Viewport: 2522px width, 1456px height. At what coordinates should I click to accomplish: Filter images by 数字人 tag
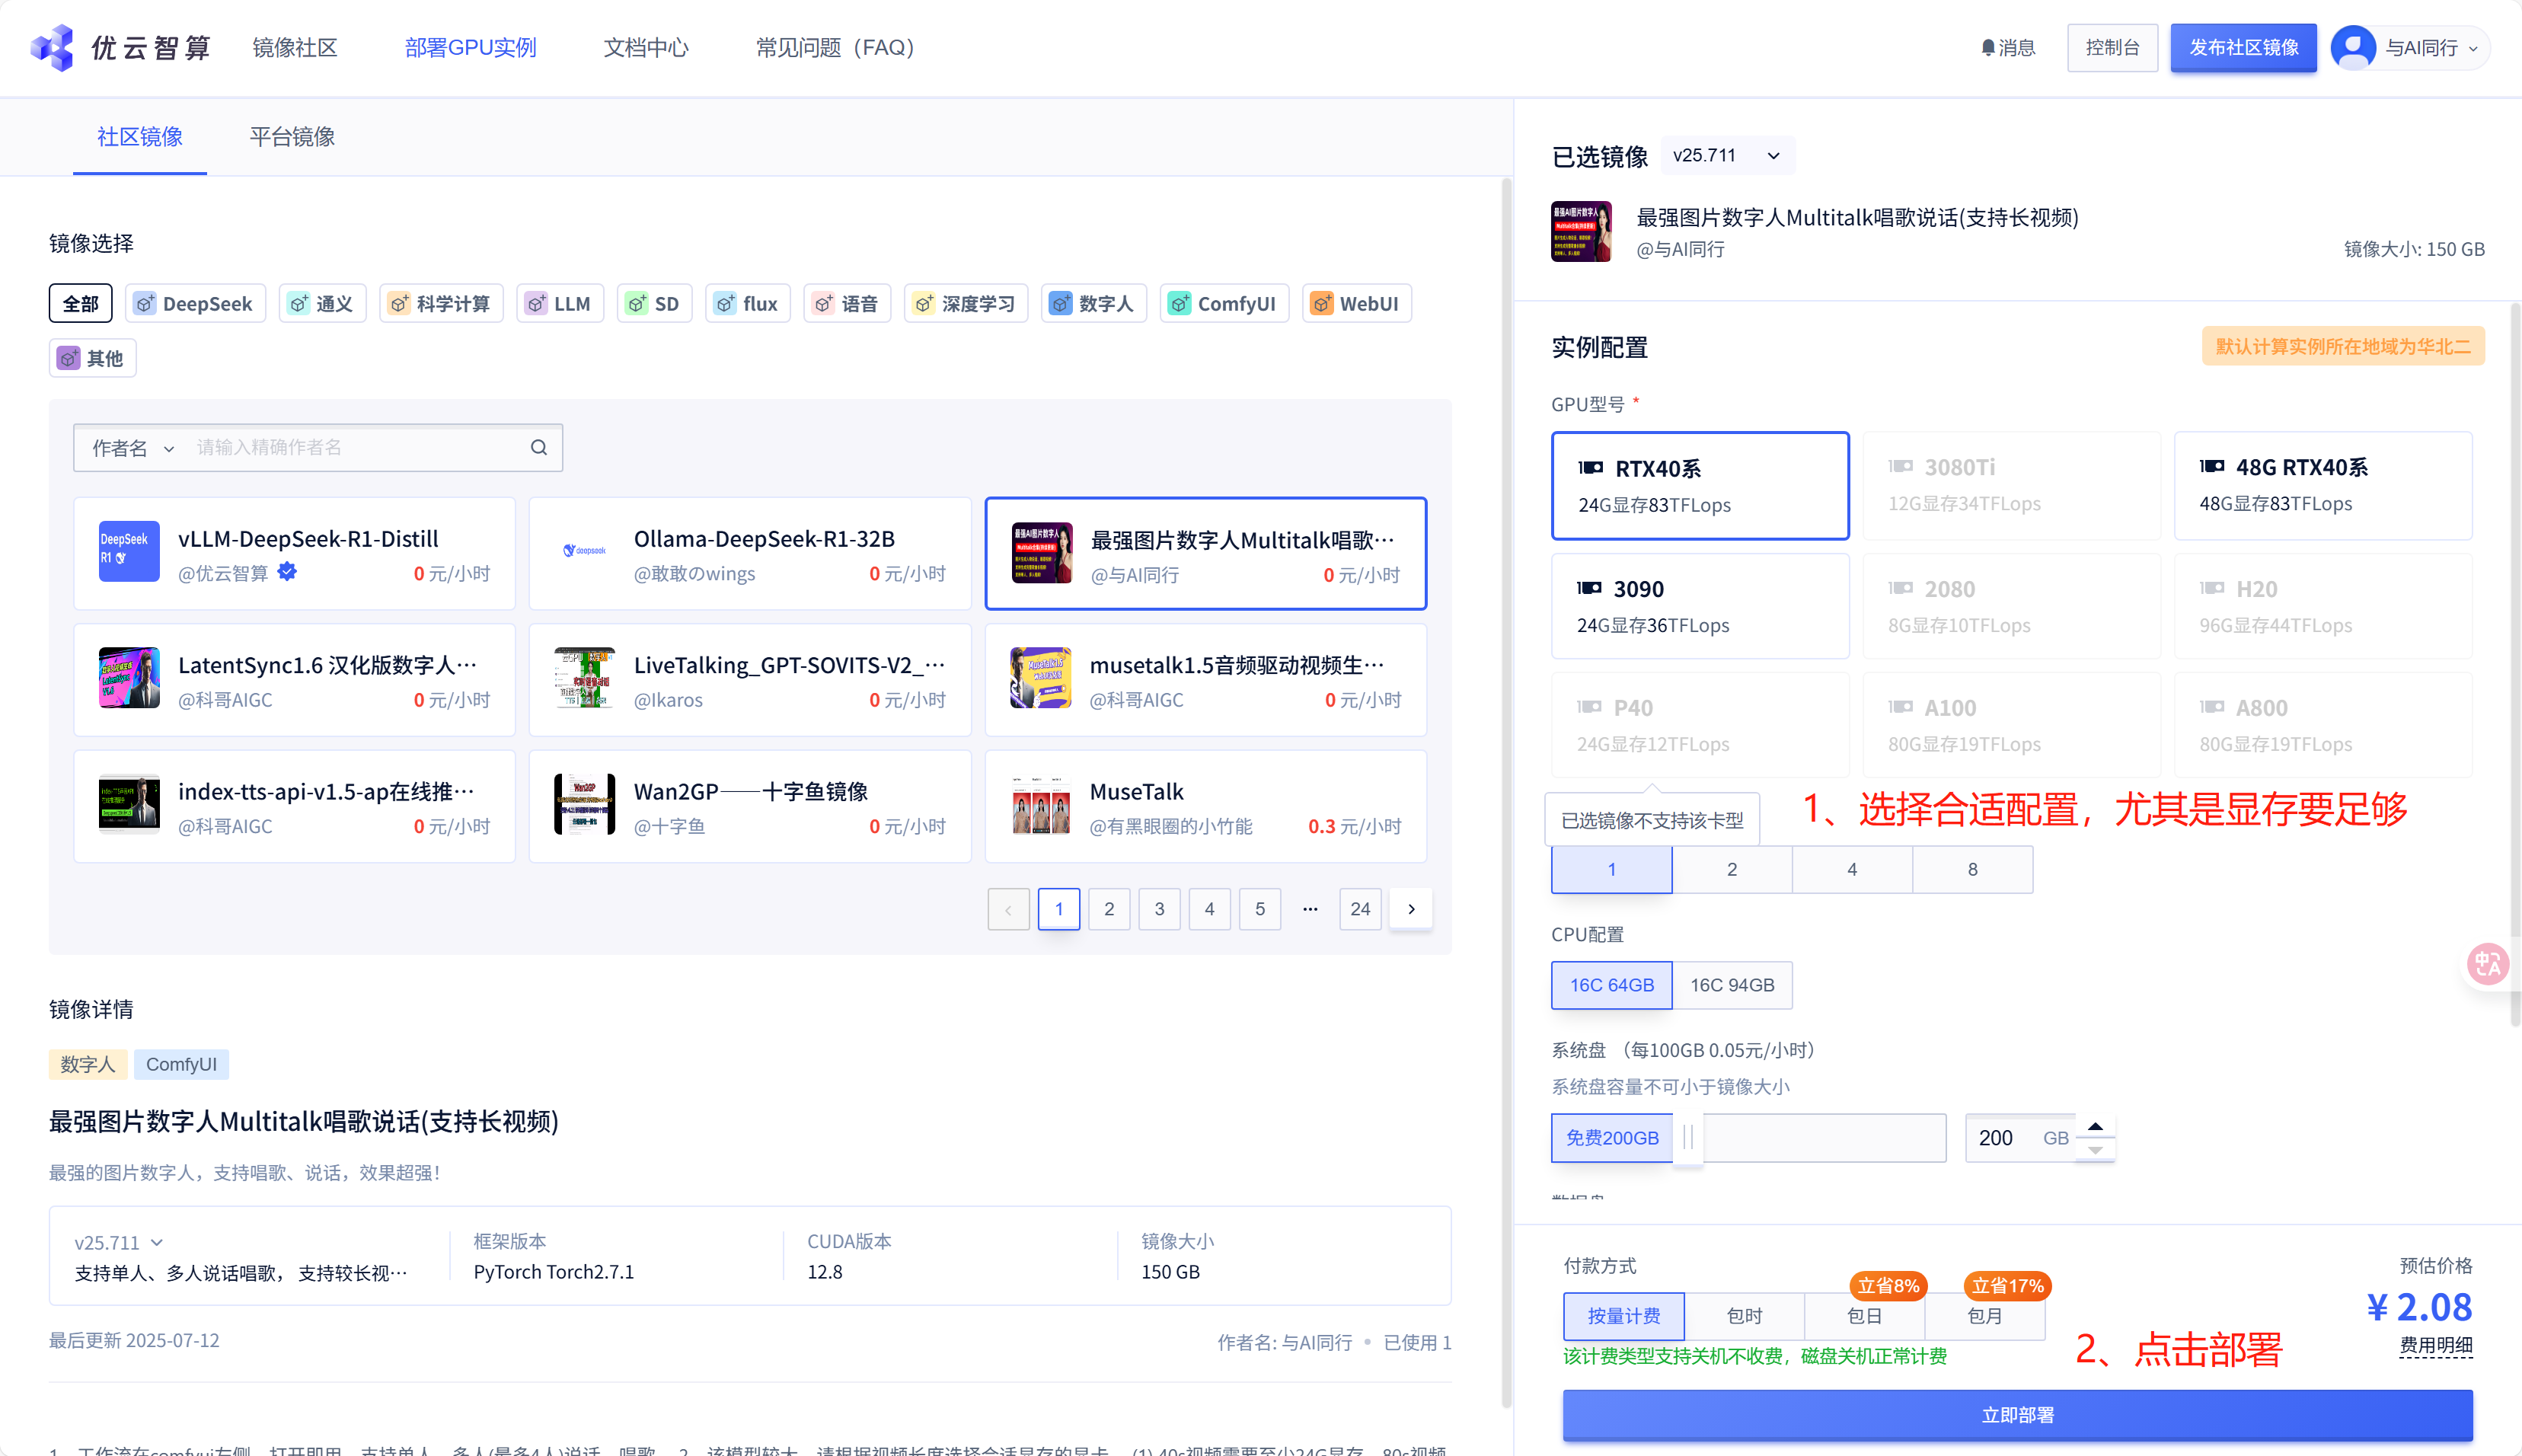coord(1094,303)
